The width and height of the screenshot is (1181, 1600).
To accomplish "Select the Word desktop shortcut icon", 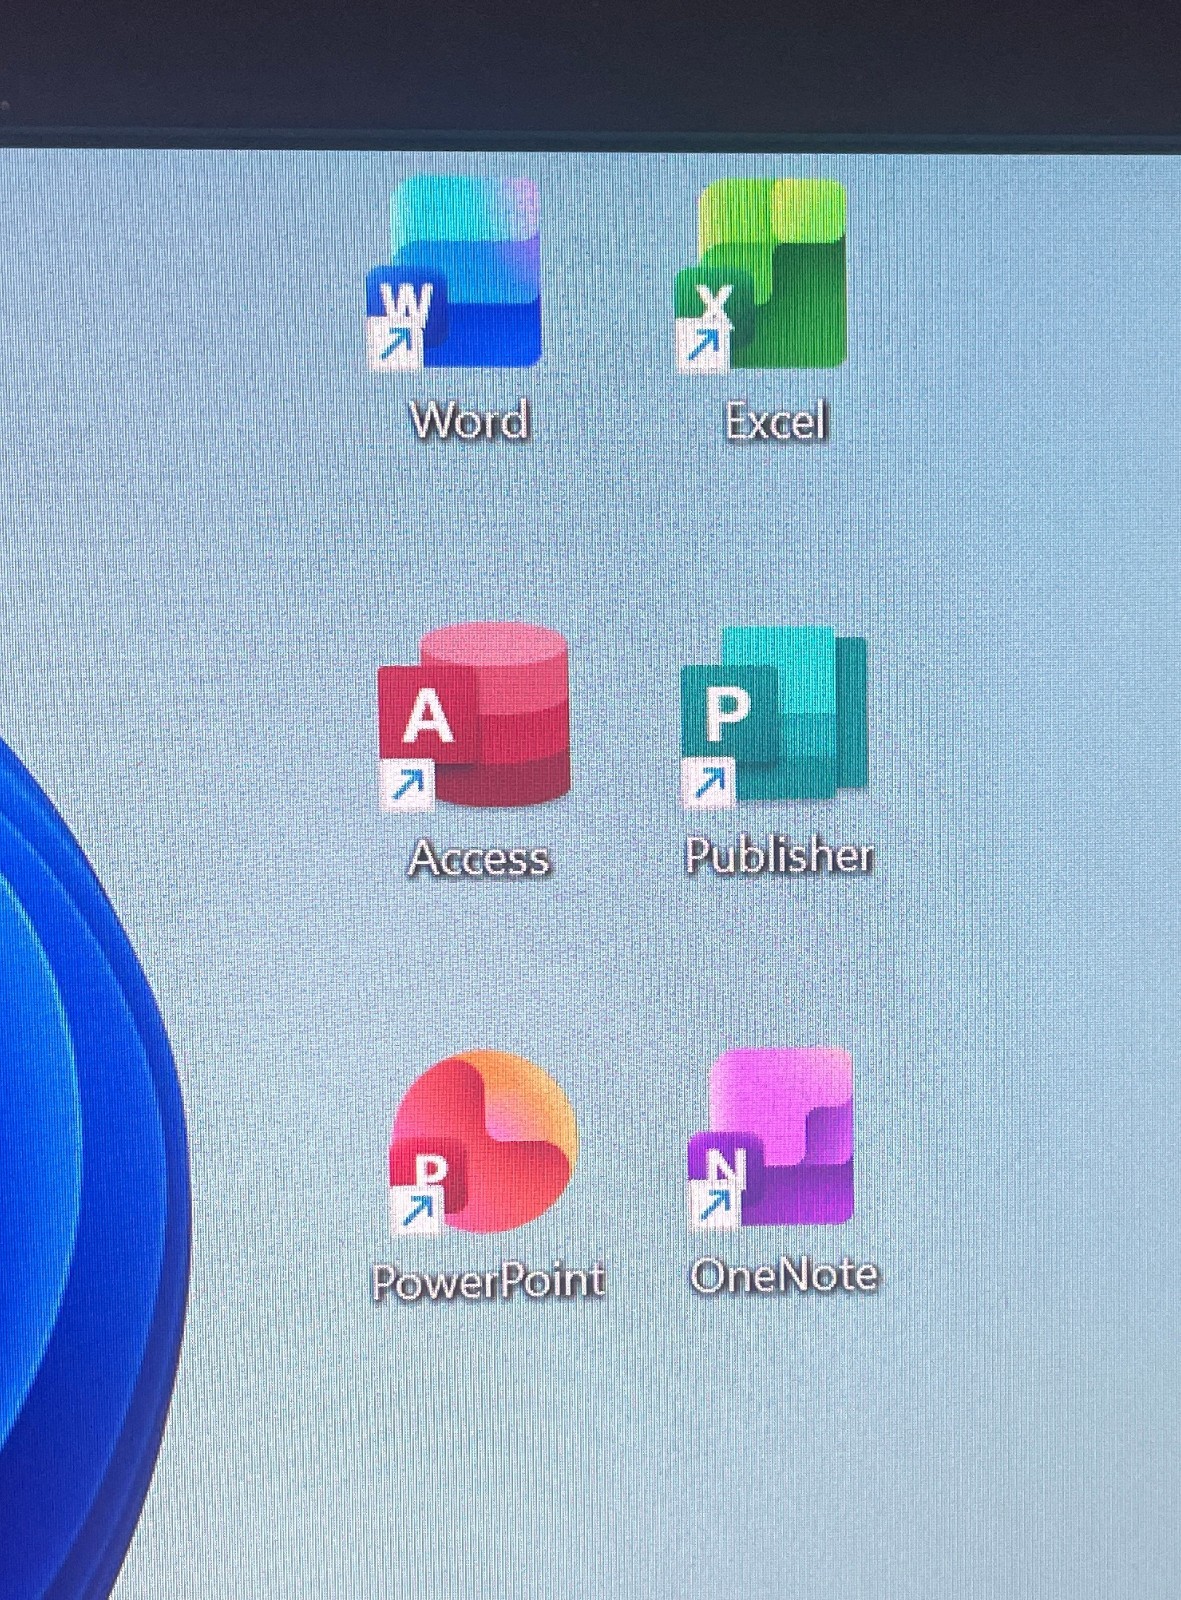I will [455, 273].
